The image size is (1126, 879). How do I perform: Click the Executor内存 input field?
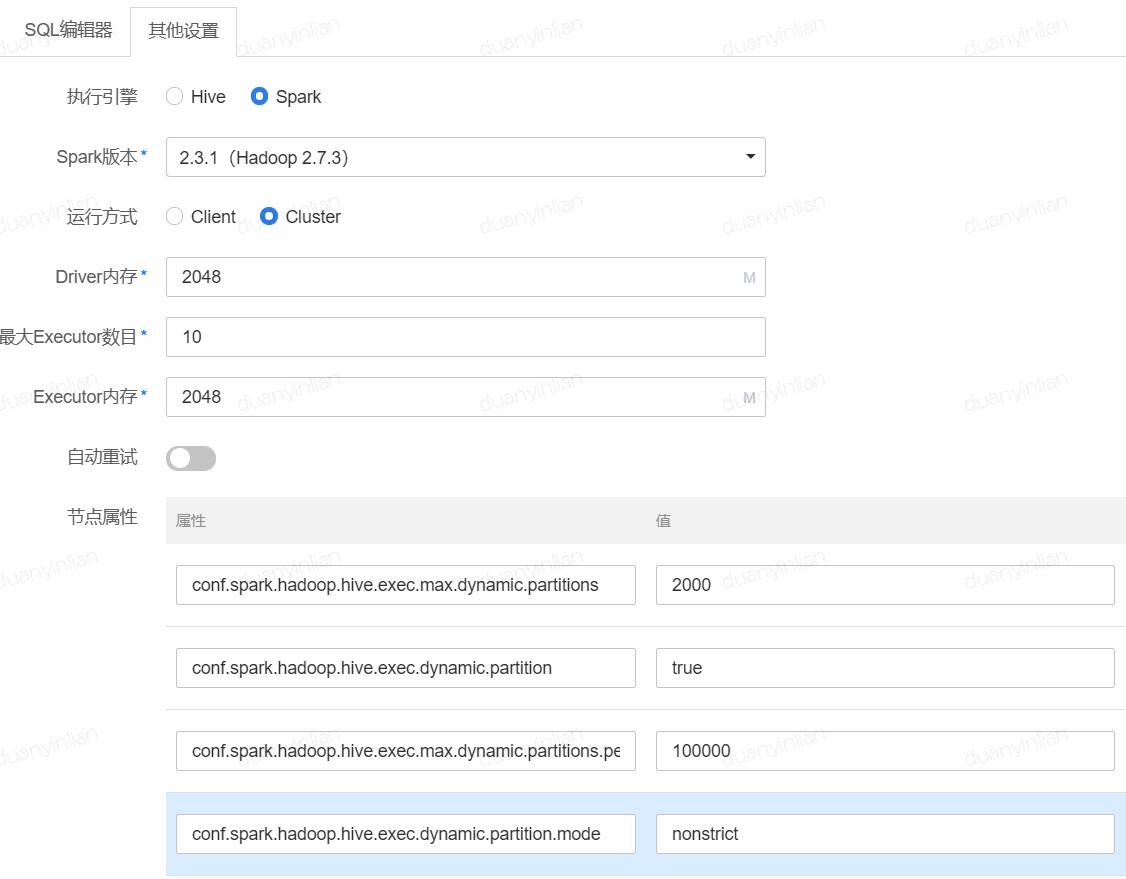tap(465, 397)
